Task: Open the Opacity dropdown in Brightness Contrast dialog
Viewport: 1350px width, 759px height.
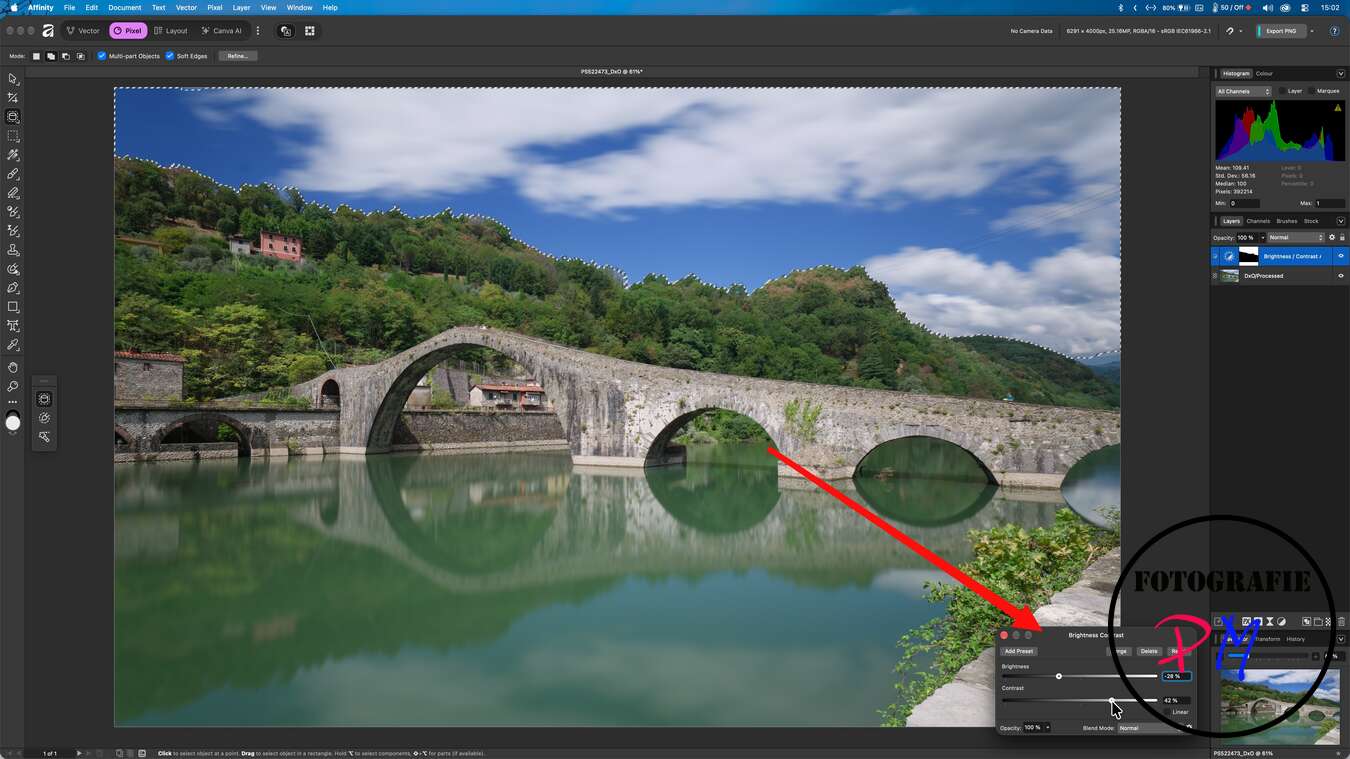Action: [1047, 728]
